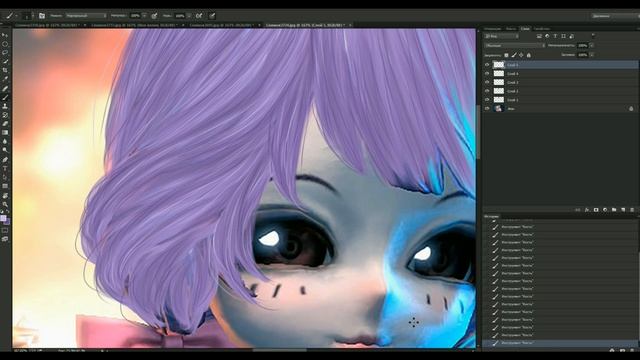Image resolution: width=640 pixels, height=360 pixels.
Task: Lock all layer attributes
Action: 529,55
